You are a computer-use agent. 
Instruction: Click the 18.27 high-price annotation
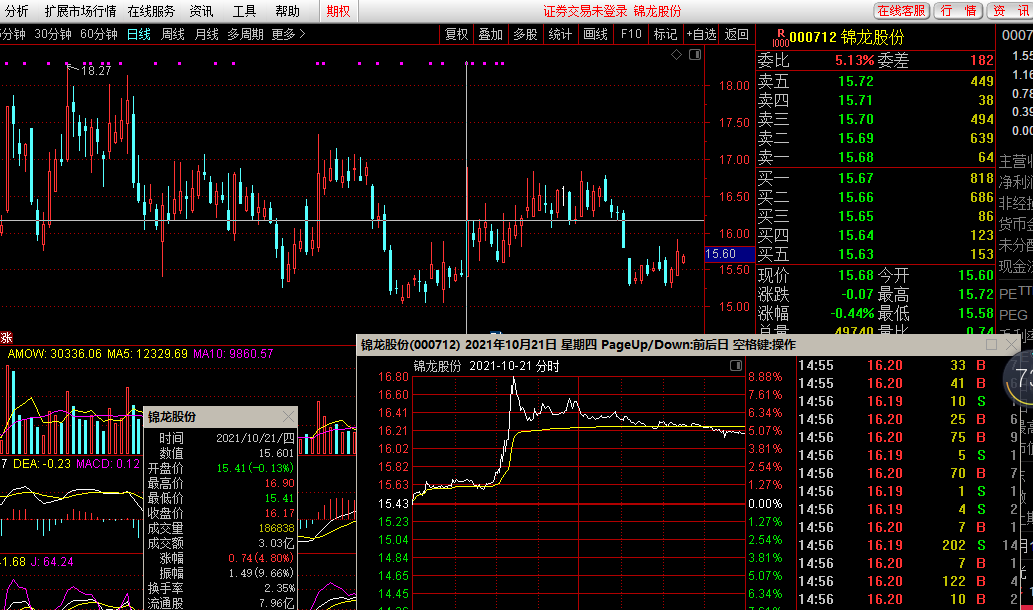96,70
